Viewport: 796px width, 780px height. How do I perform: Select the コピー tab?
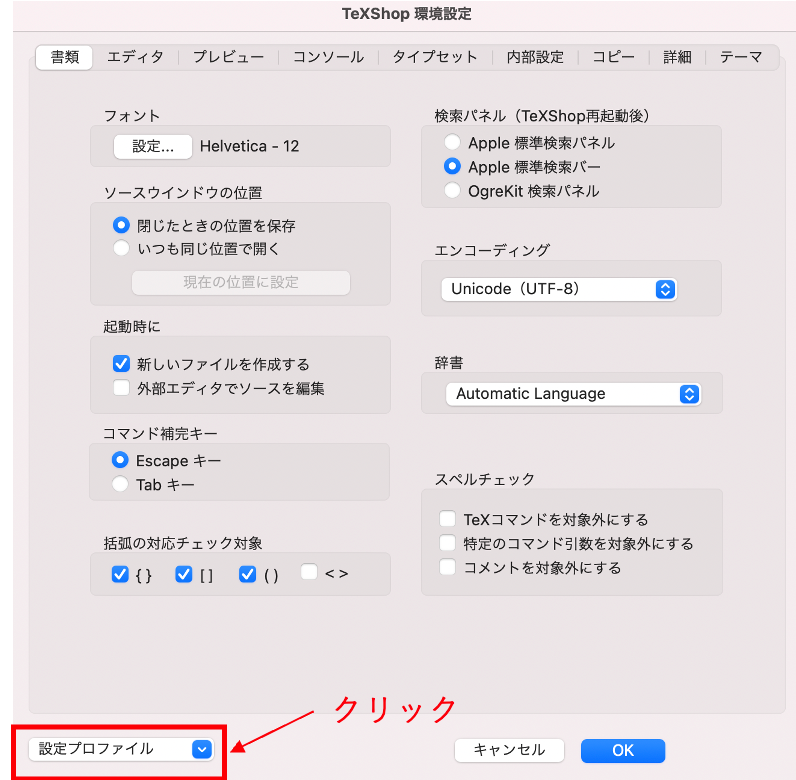pos(613,57)
